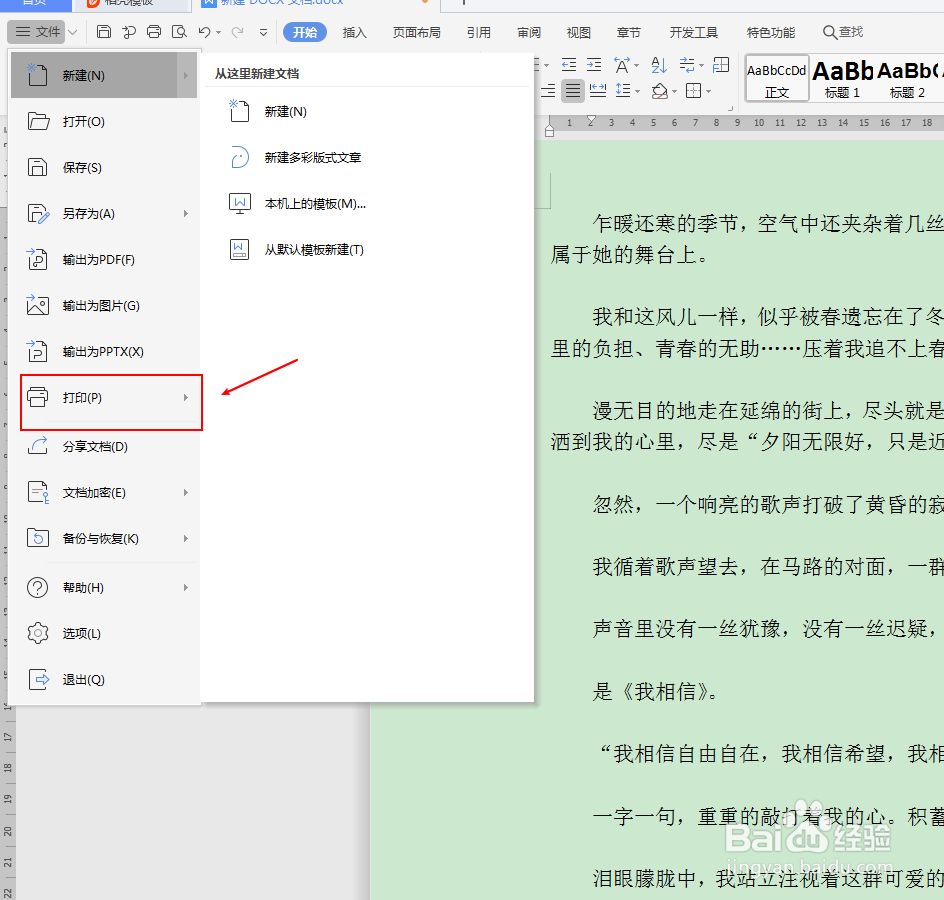
Task: Click the Increase Indent icon
Action: pyautogui.click(x=593, y=65)
